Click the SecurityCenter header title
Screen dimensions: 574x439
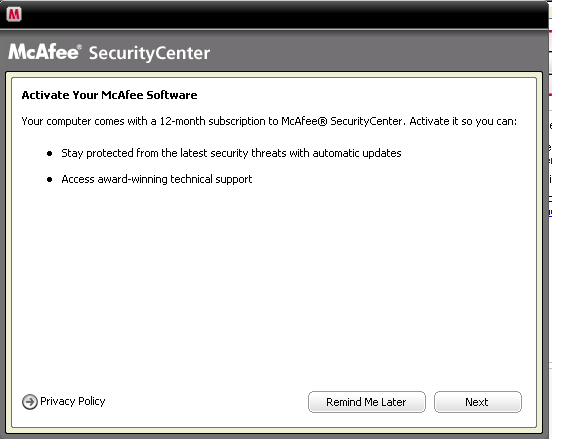(x=149, y=53)
